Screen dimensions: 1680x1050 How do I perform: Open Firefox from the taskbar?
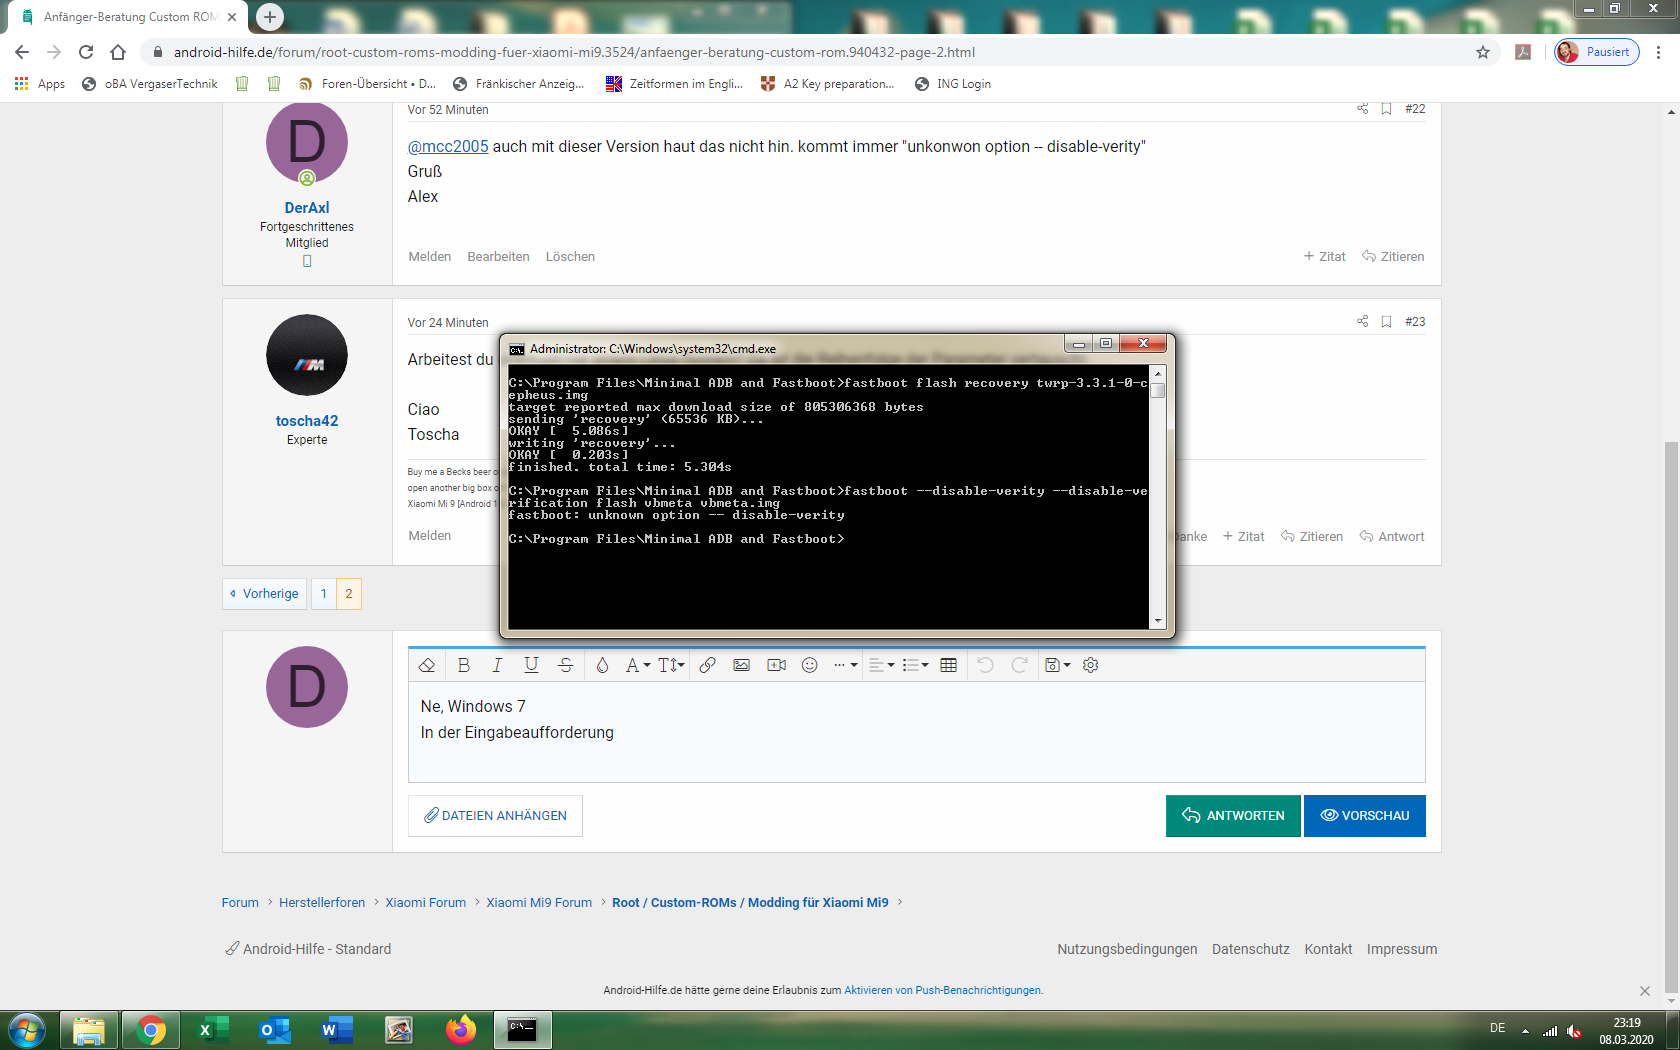[461, 1030]
